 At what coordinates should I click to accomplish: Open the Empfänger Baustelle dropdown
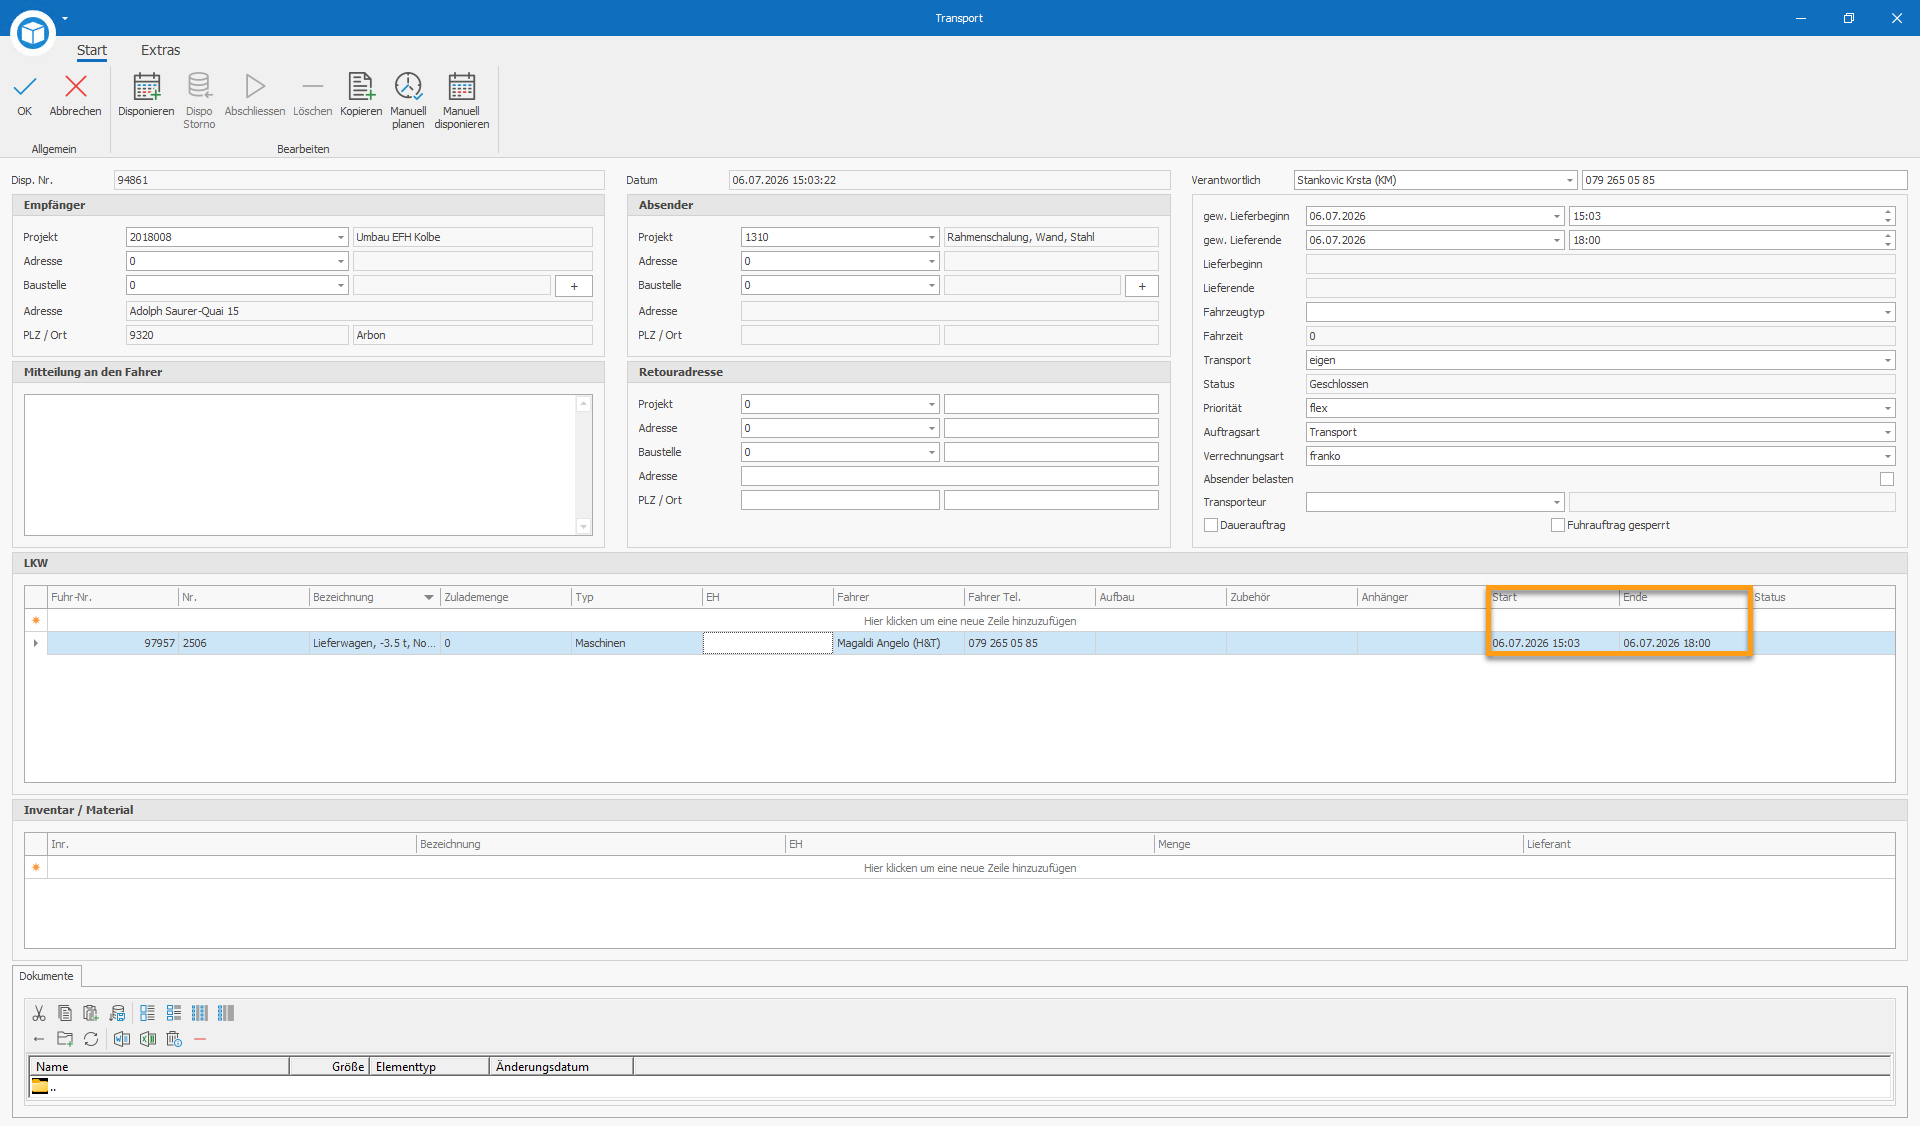point(340,285)
